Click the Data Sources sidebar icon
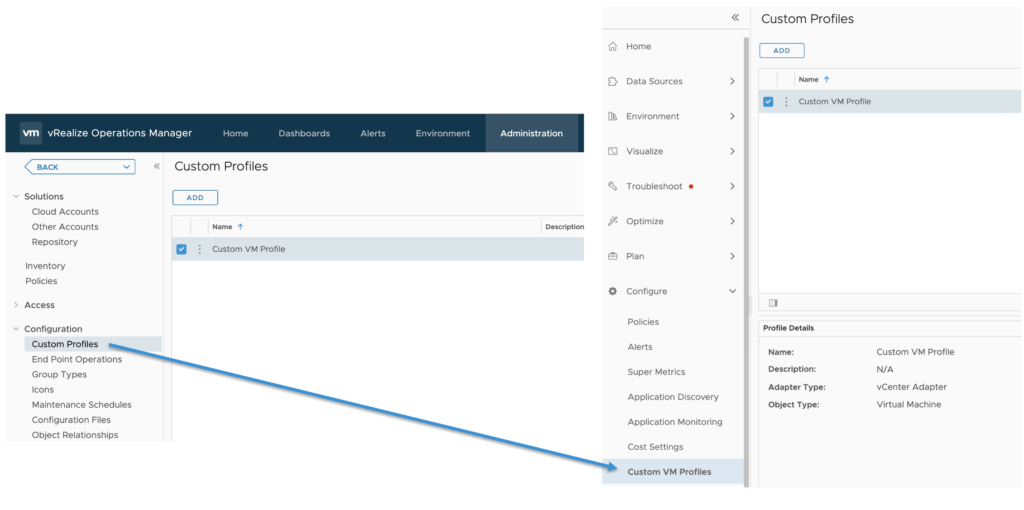The image size is (1024, 510). click(613, 82)
